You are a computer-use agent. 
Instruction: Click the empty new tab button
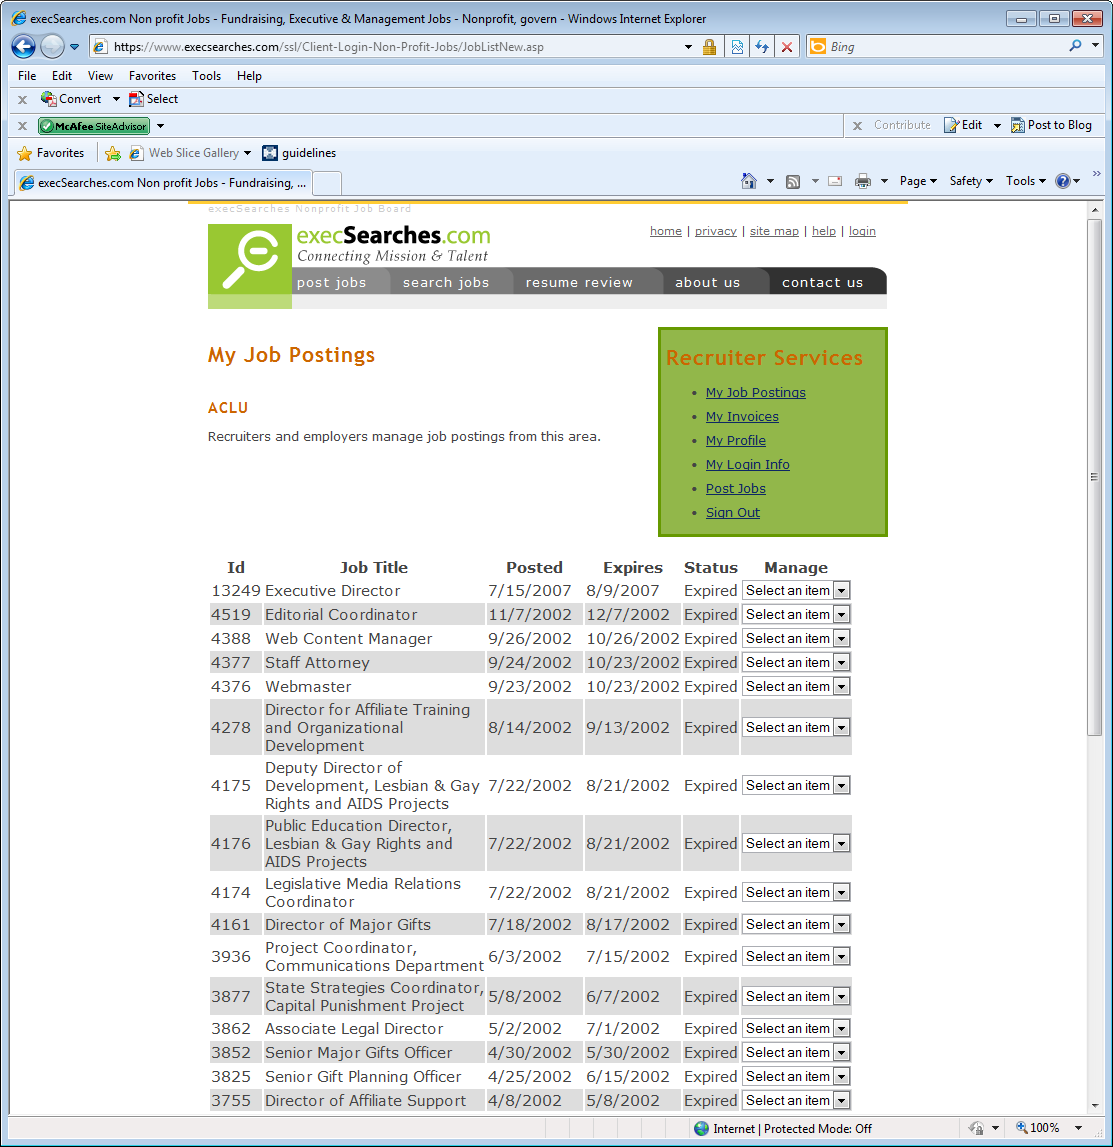327,183
